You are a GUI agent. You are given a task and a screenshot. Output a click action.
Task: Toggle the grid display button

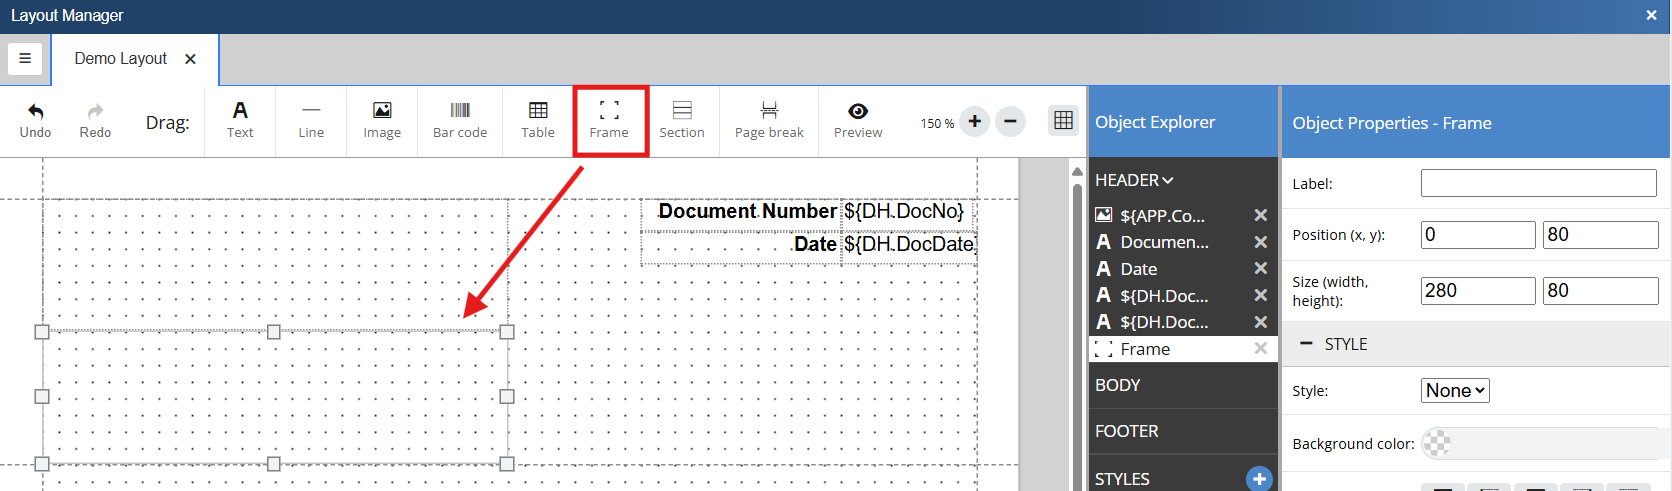[1063, 121]
